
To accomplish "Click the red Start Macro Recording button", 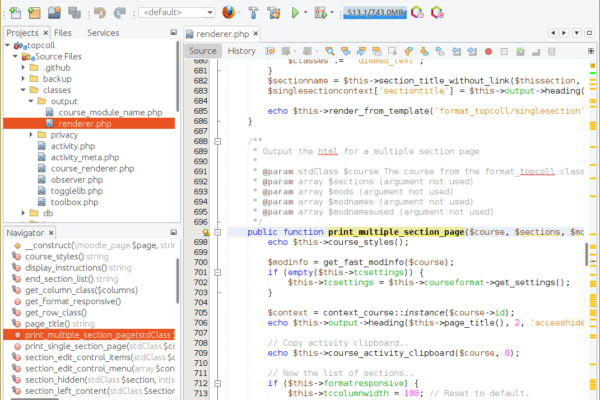I will point(488,51).
